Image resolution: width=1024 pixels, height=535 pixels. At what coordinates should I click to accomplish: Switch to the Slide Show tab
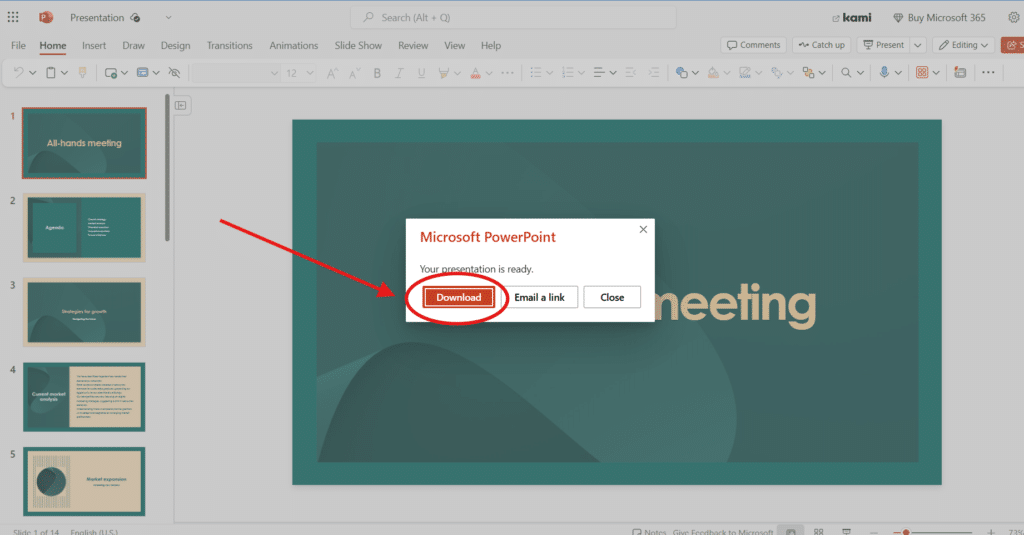(358, 45)
